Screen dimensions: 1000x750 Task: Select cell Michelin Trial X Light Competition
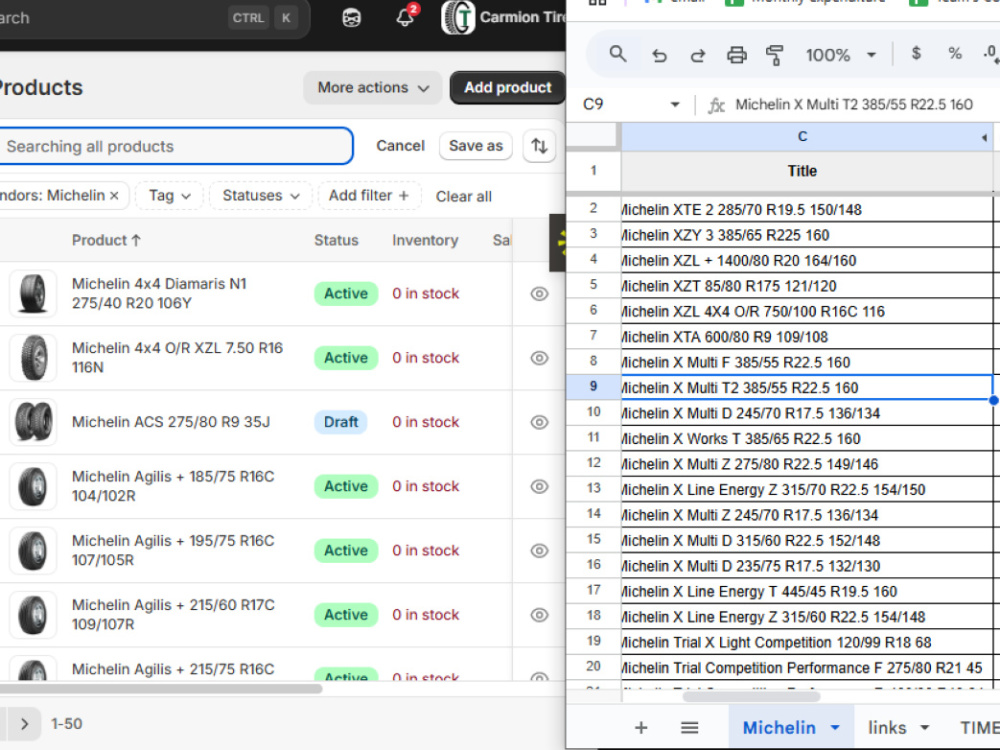[x=807, y=642]
